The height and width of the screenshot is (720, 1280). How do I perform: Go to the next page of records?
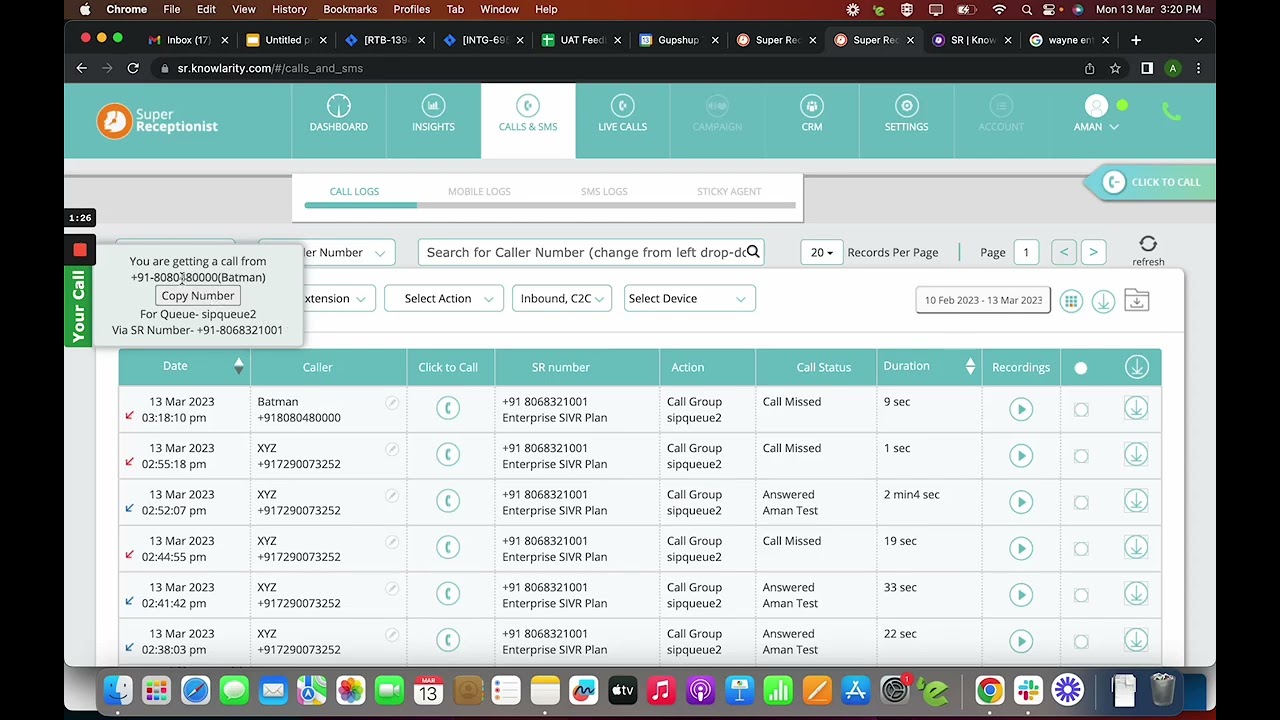[1093, 252]
